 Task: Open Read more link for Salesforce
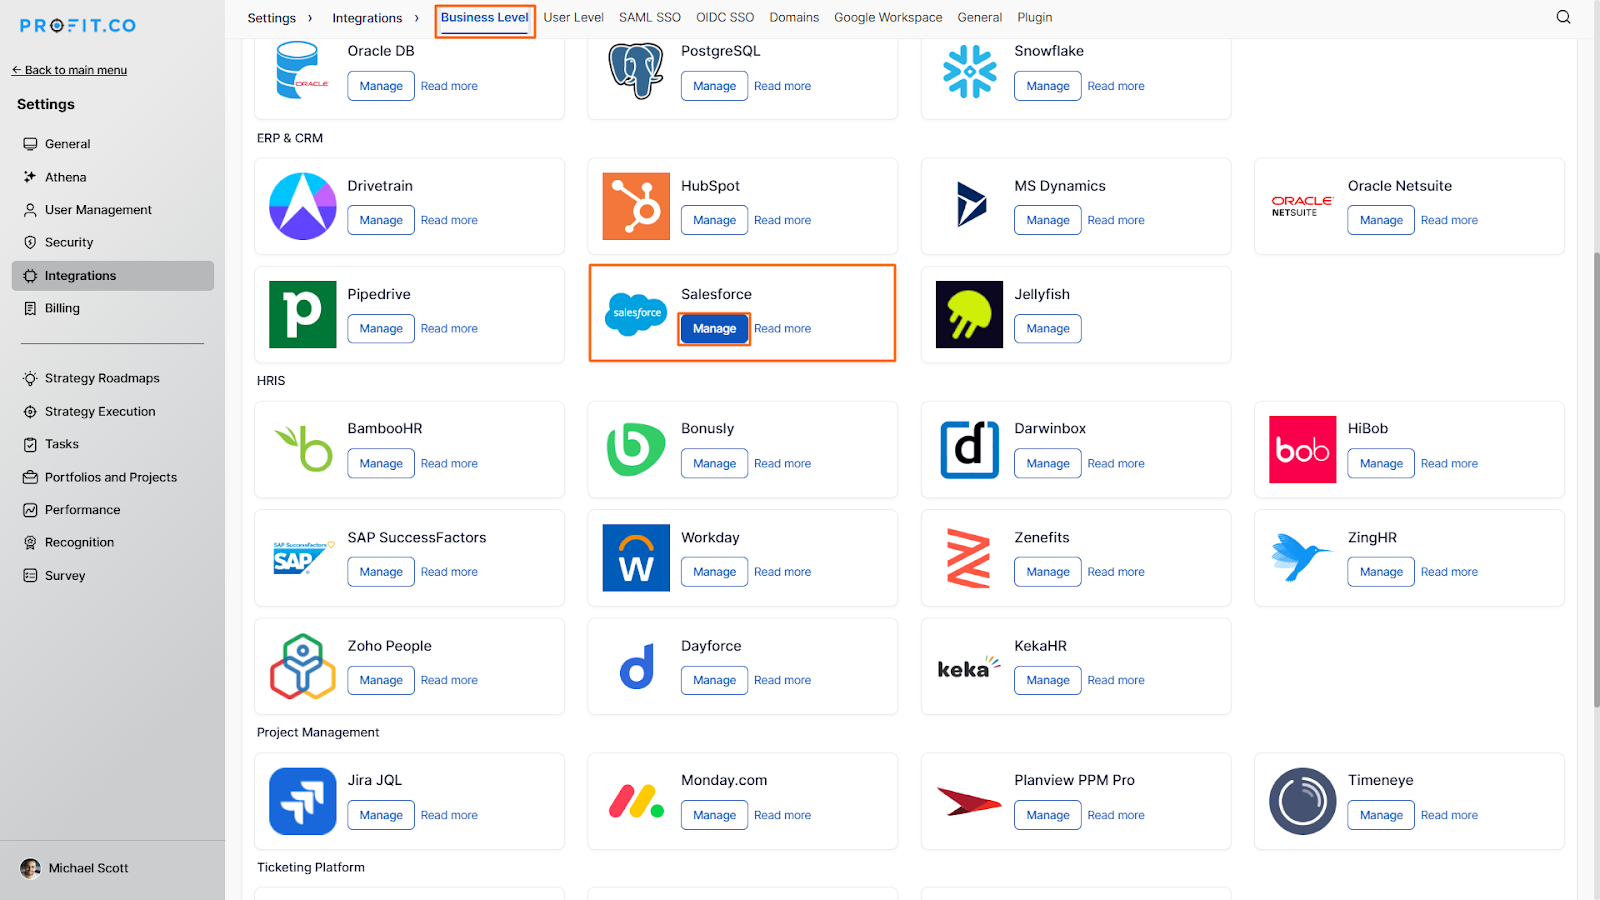(x=783, y=328)
